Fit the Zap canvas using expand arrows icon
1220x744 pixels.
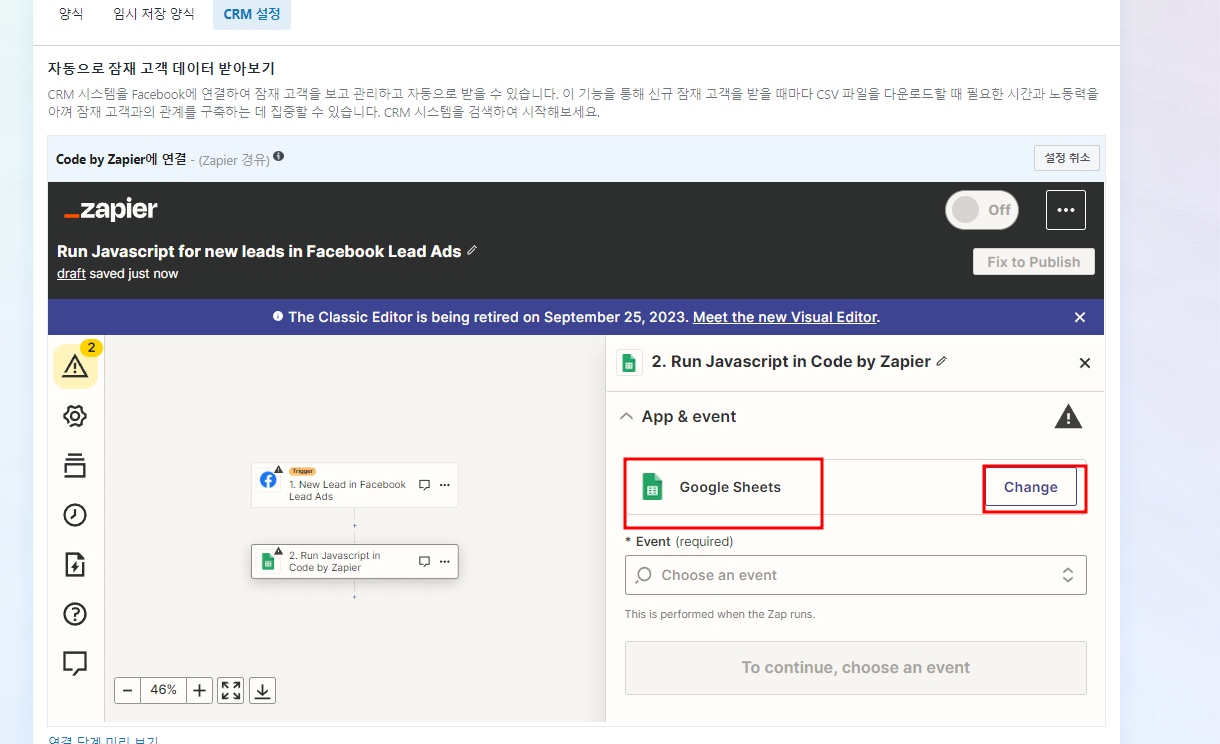point(230,690)
